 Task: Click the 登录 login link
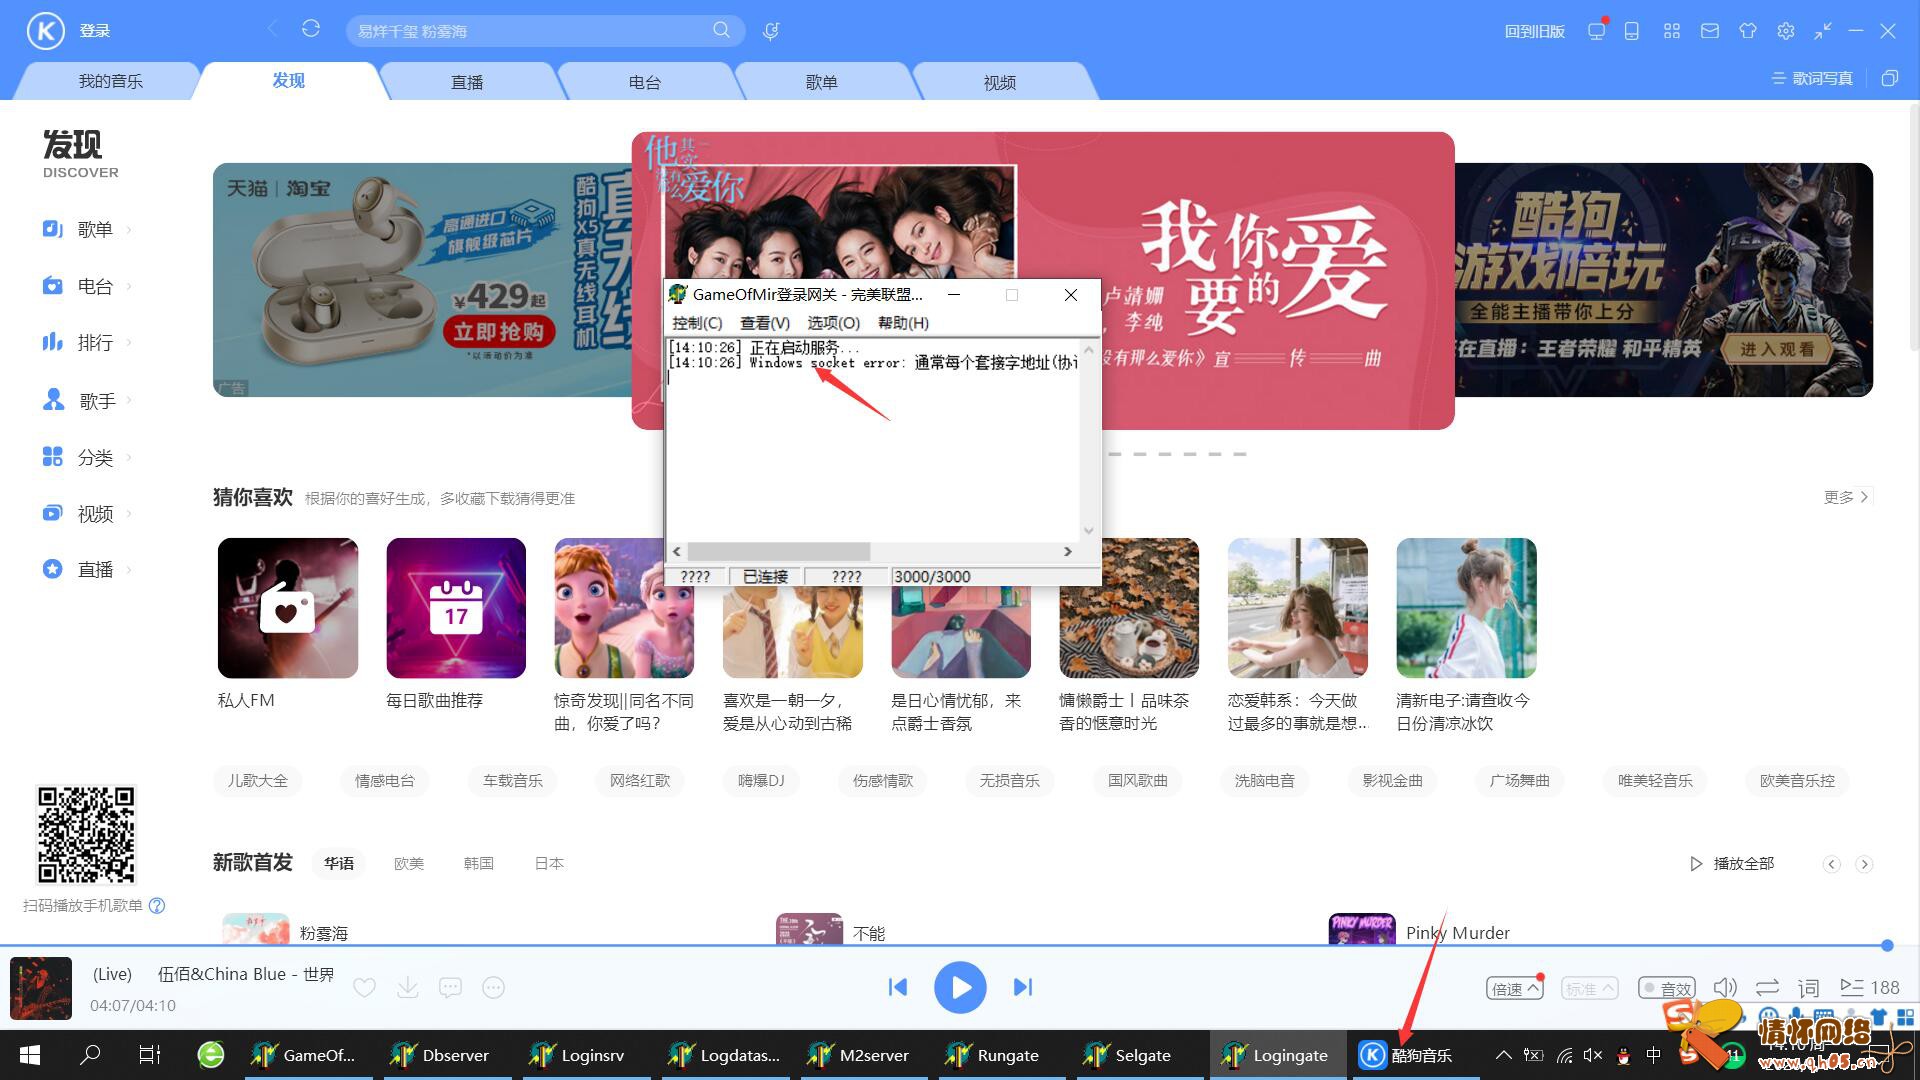click(x=95, y=31)
